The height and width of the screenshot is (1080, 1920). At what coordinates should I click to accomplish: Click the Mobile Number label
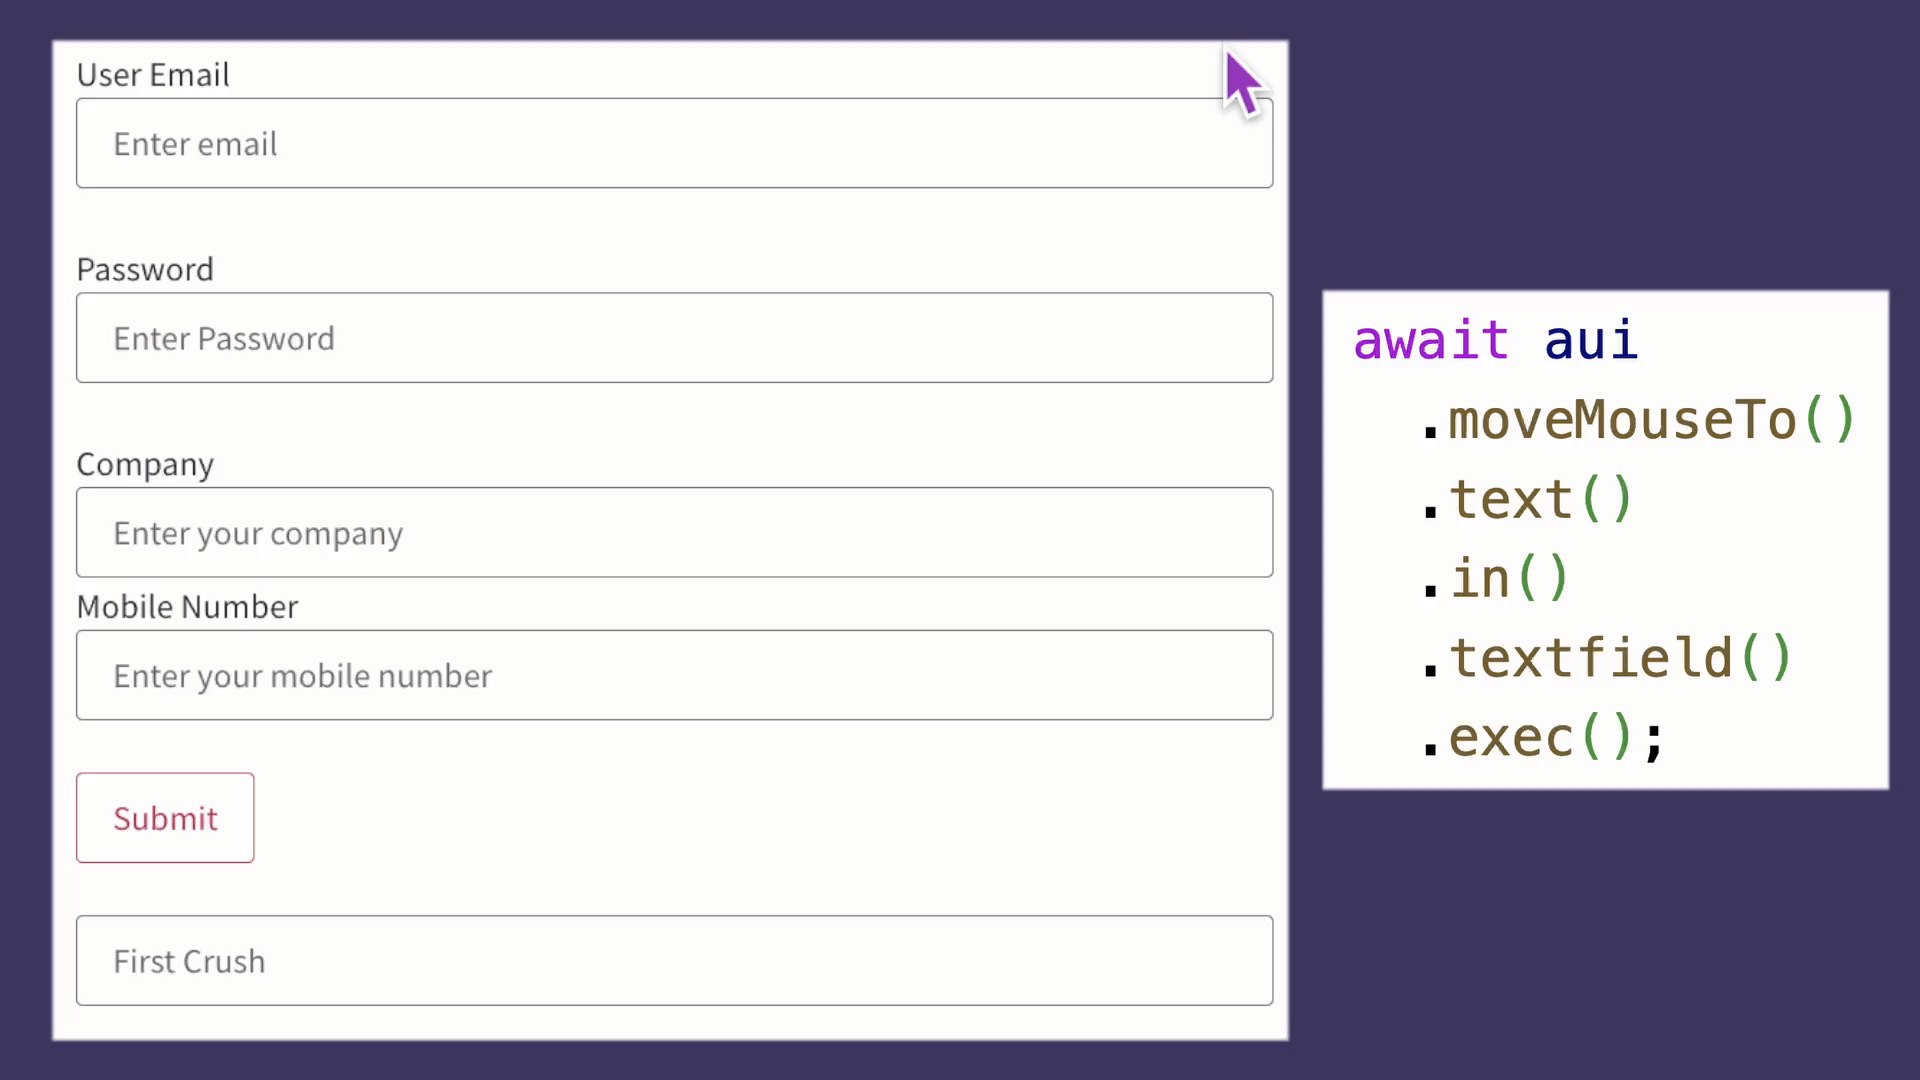pos(186,606)
